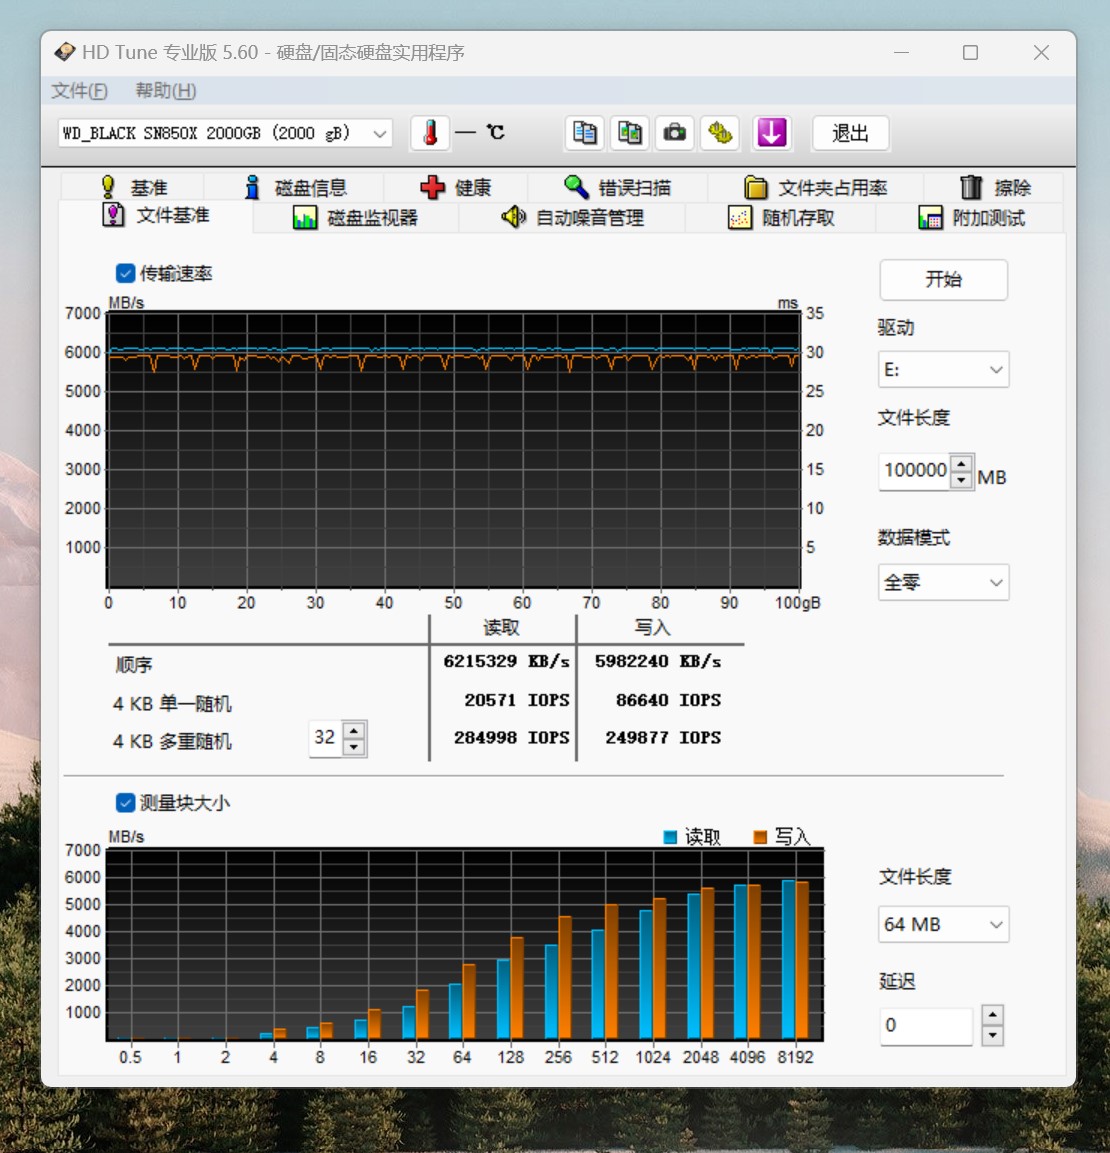Click the 延迟 input field showing 0
Viewport: 1110px width, 1153px height.
926,1026
